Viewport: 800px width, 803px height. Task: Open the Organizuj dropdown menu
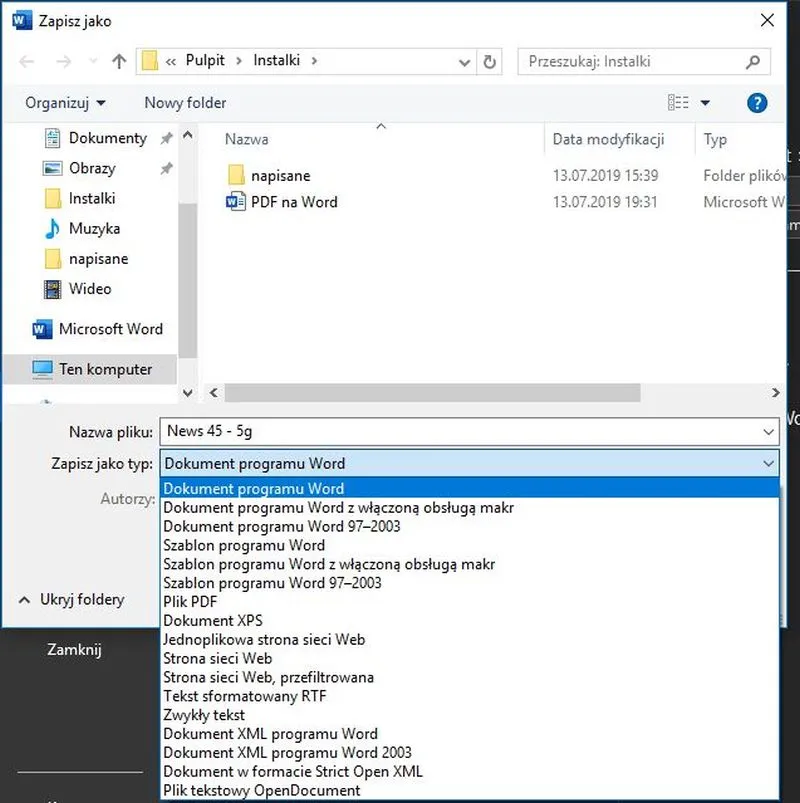click(x=65, y=103)
